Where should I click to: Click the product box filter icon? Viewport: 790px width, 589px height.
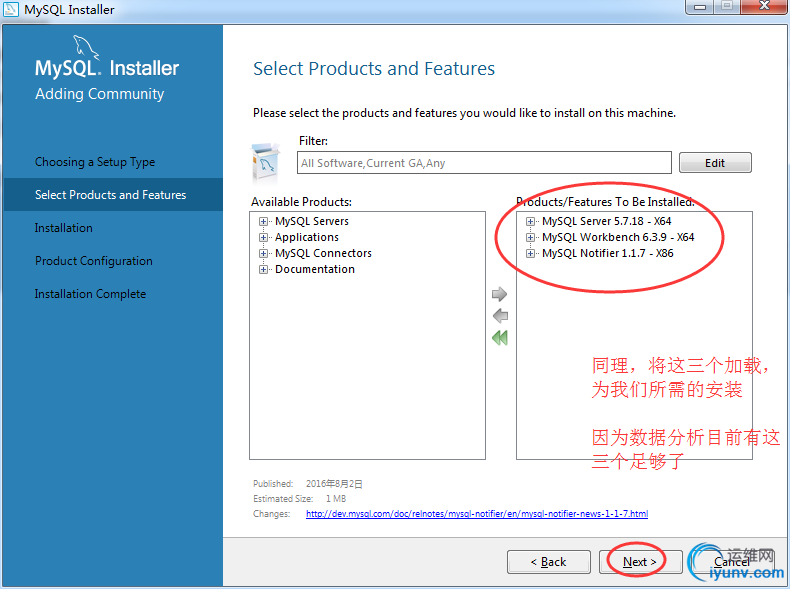265,162
